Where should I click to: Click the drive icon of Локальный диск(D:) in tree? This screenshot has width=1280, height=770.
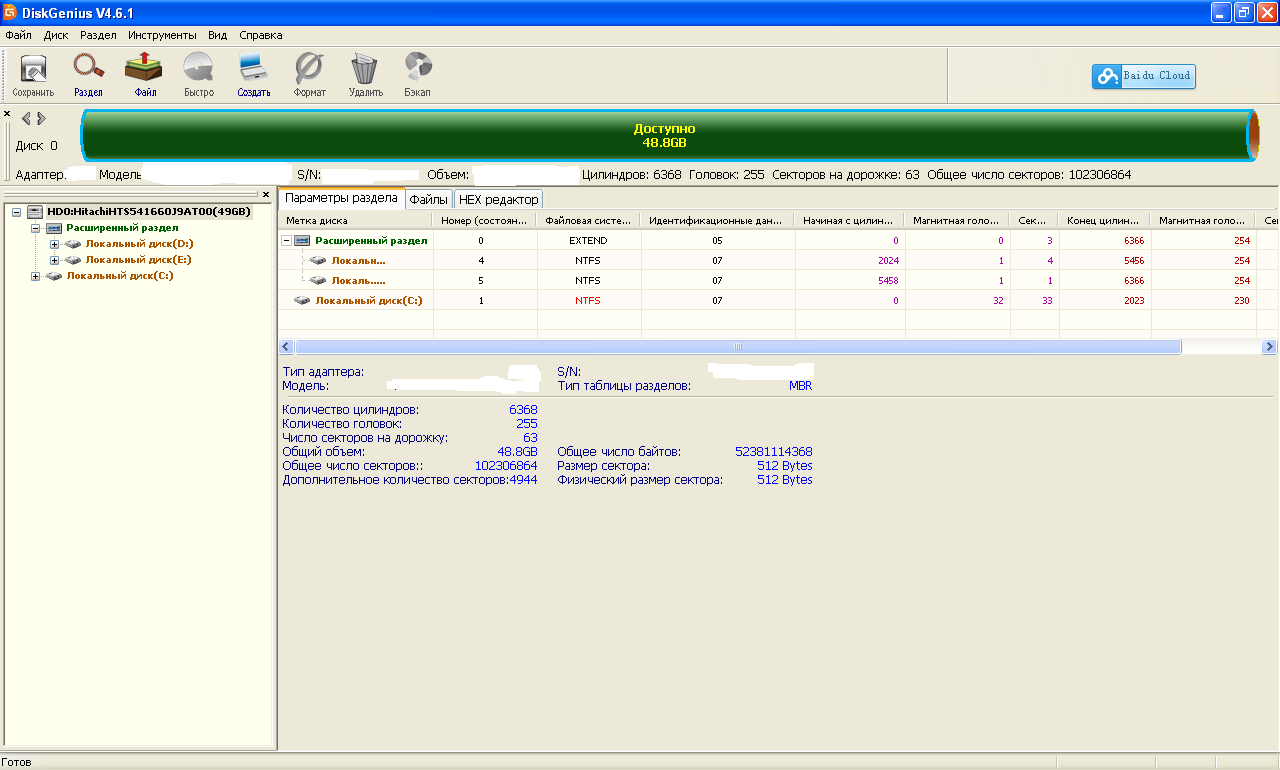click(x=73, y=244)
